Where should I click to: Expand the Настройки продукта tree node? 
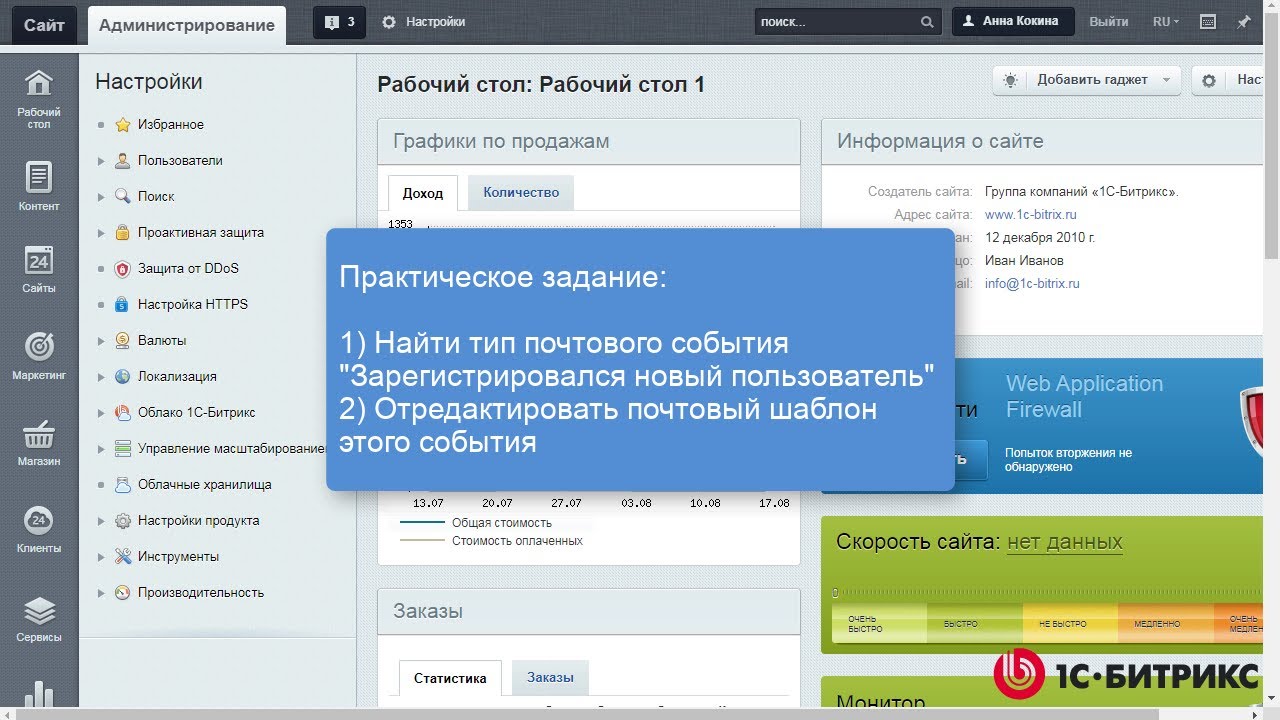coord(101,521)
